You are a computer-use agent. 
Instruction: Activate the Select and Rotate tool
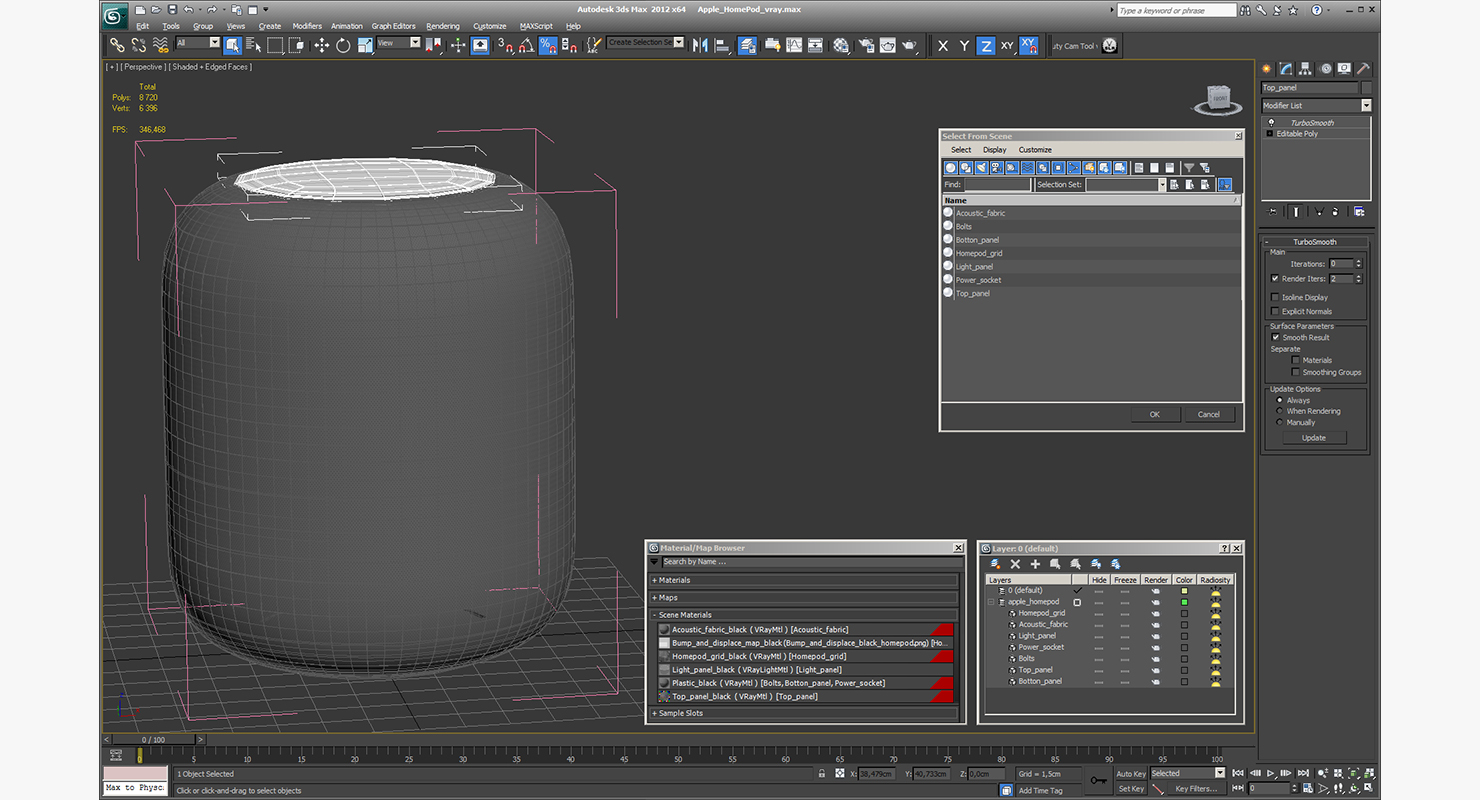point(343,45)
